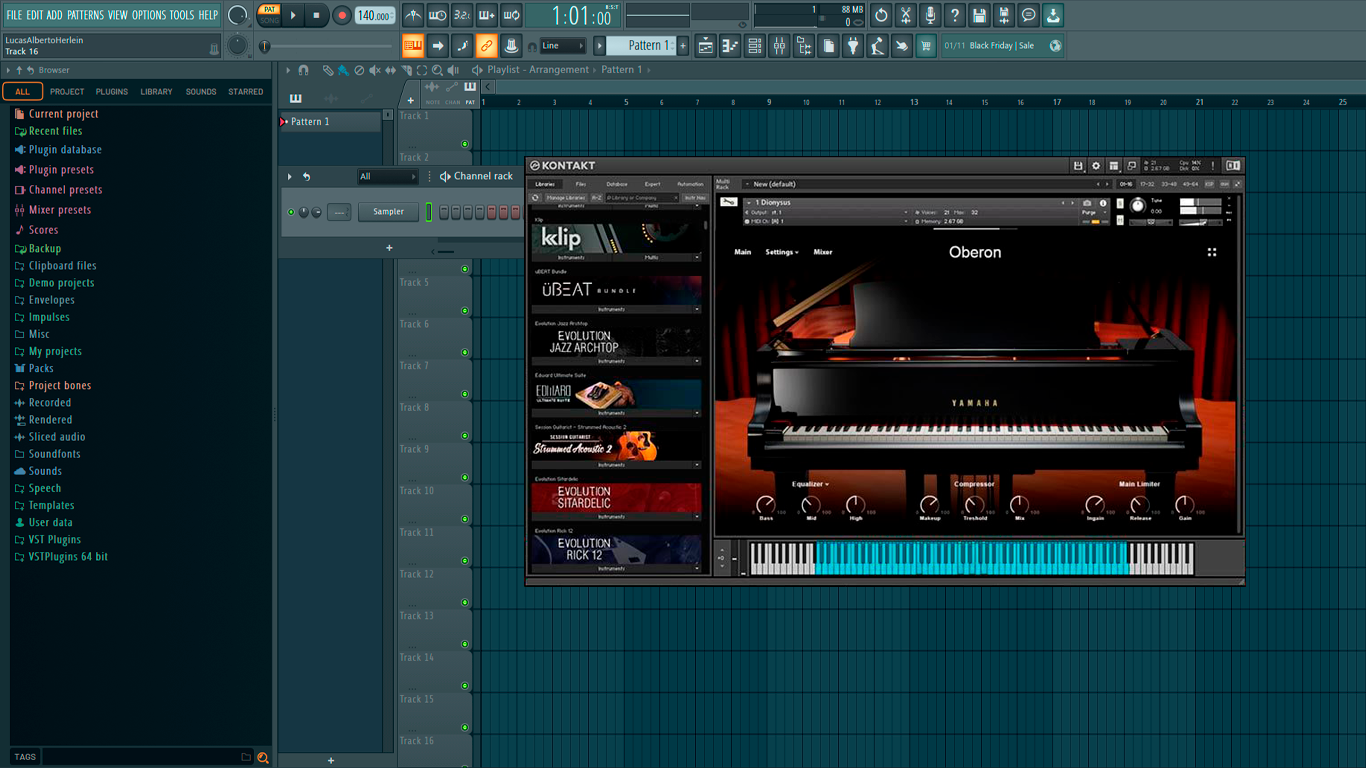
Task: Click the tempo 140.000 field
Action: tap(375, 16)
